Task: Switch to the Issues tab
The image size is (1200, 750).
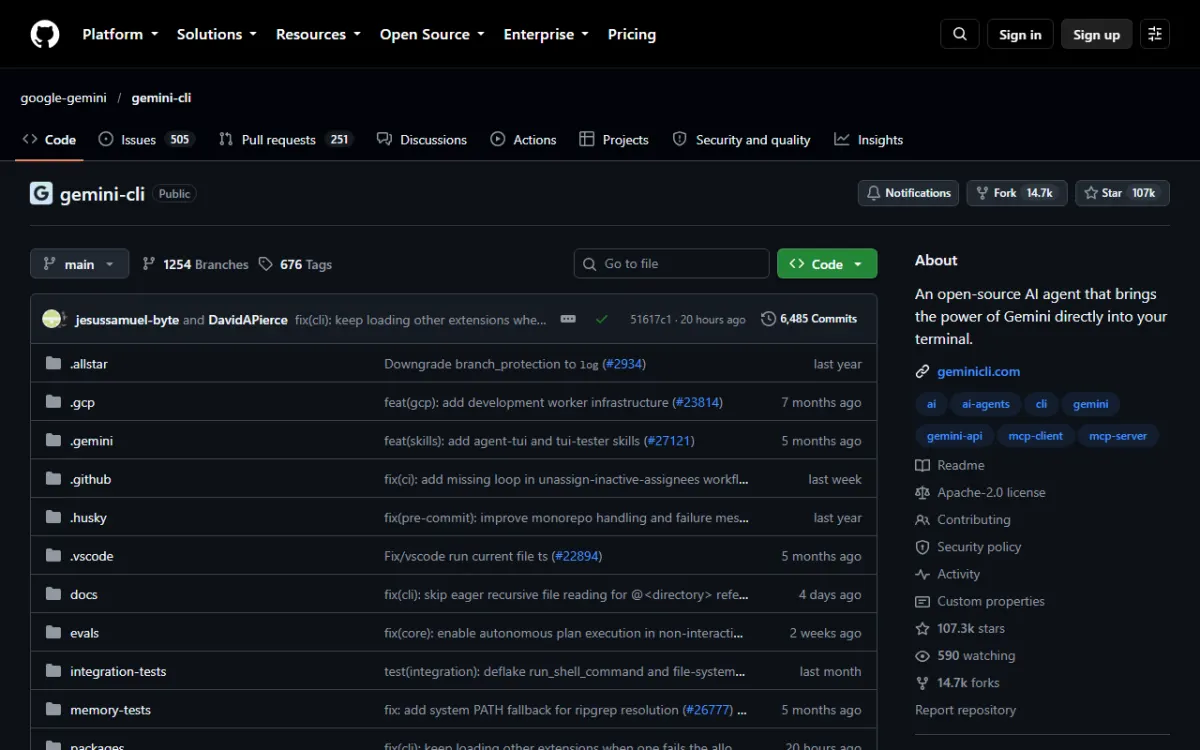Action: [146, 140]
